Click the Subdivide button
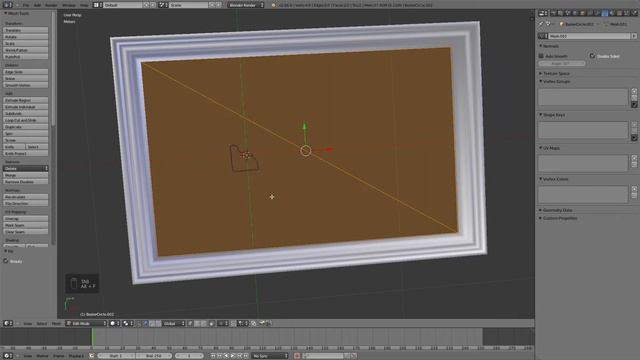 click(26, 113)
